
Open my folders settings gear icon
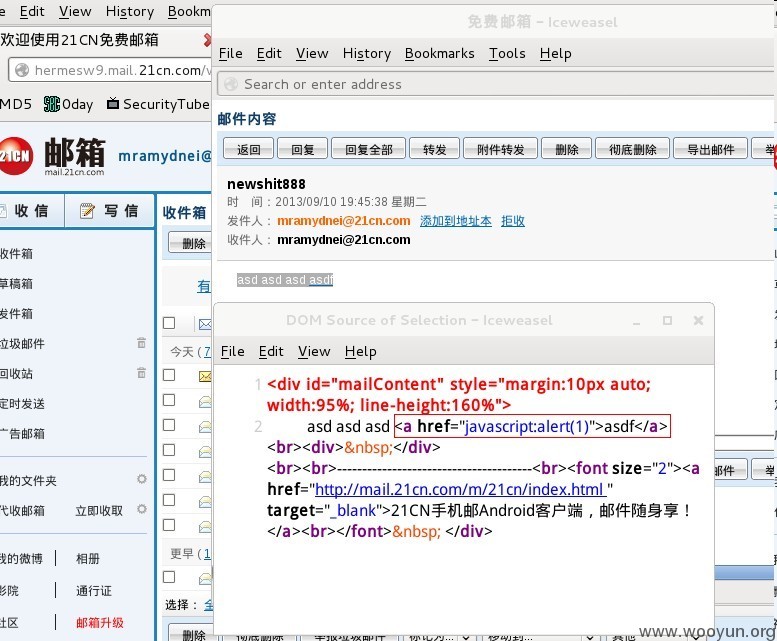click(142, 479)
